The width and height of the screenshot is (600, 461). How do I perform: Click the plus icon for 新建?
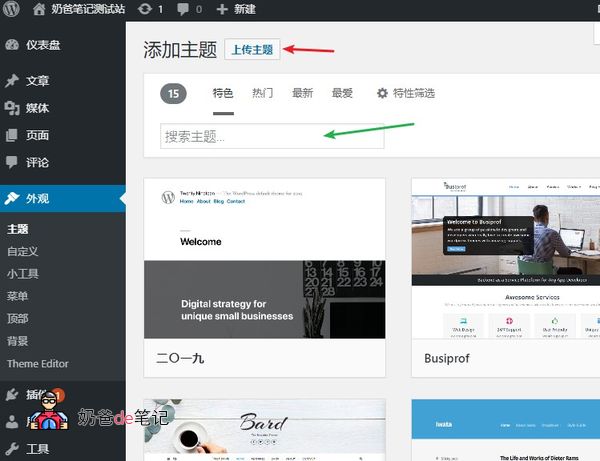tap(222, 9)
